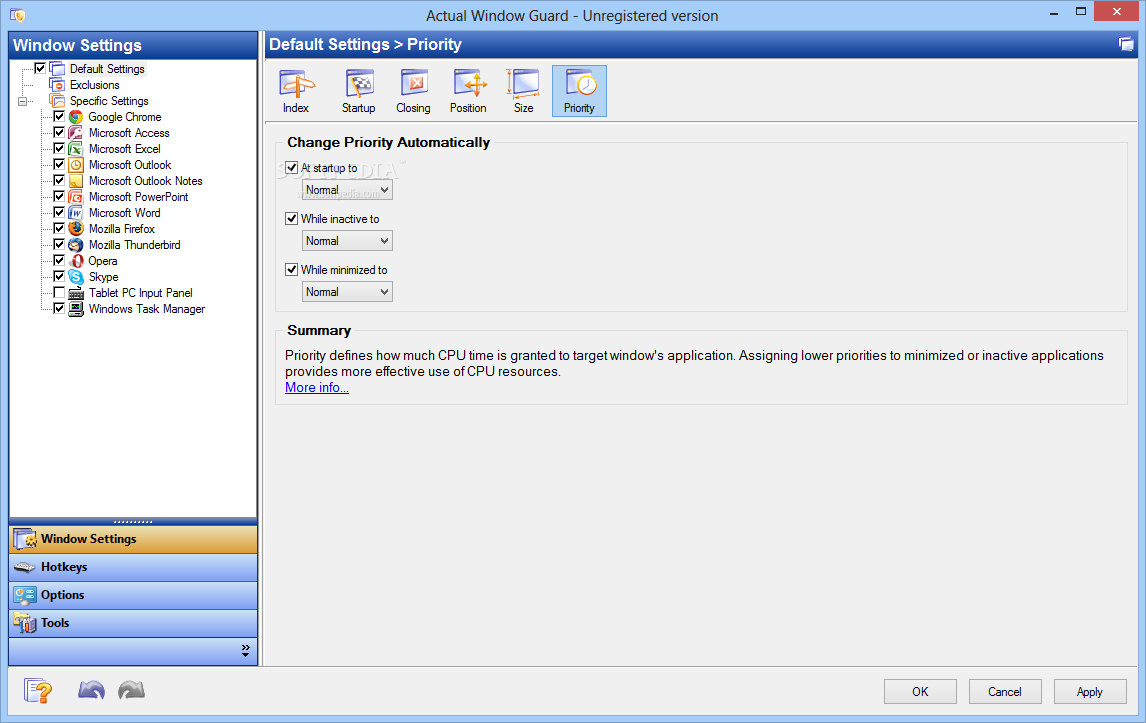Image resolution: width=1146 pixels, height=723 pixels.
Task: Click the redo arrow icon
Action: 132,690
